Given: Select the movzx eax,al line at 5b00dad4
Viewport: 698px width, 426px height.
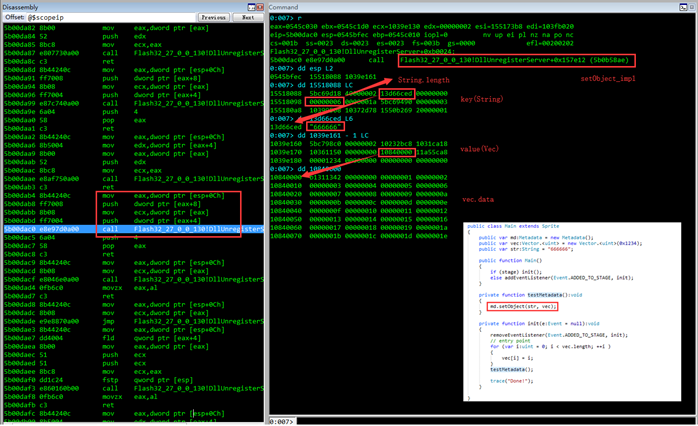Looking at the screenshot, I should point(134,288).
